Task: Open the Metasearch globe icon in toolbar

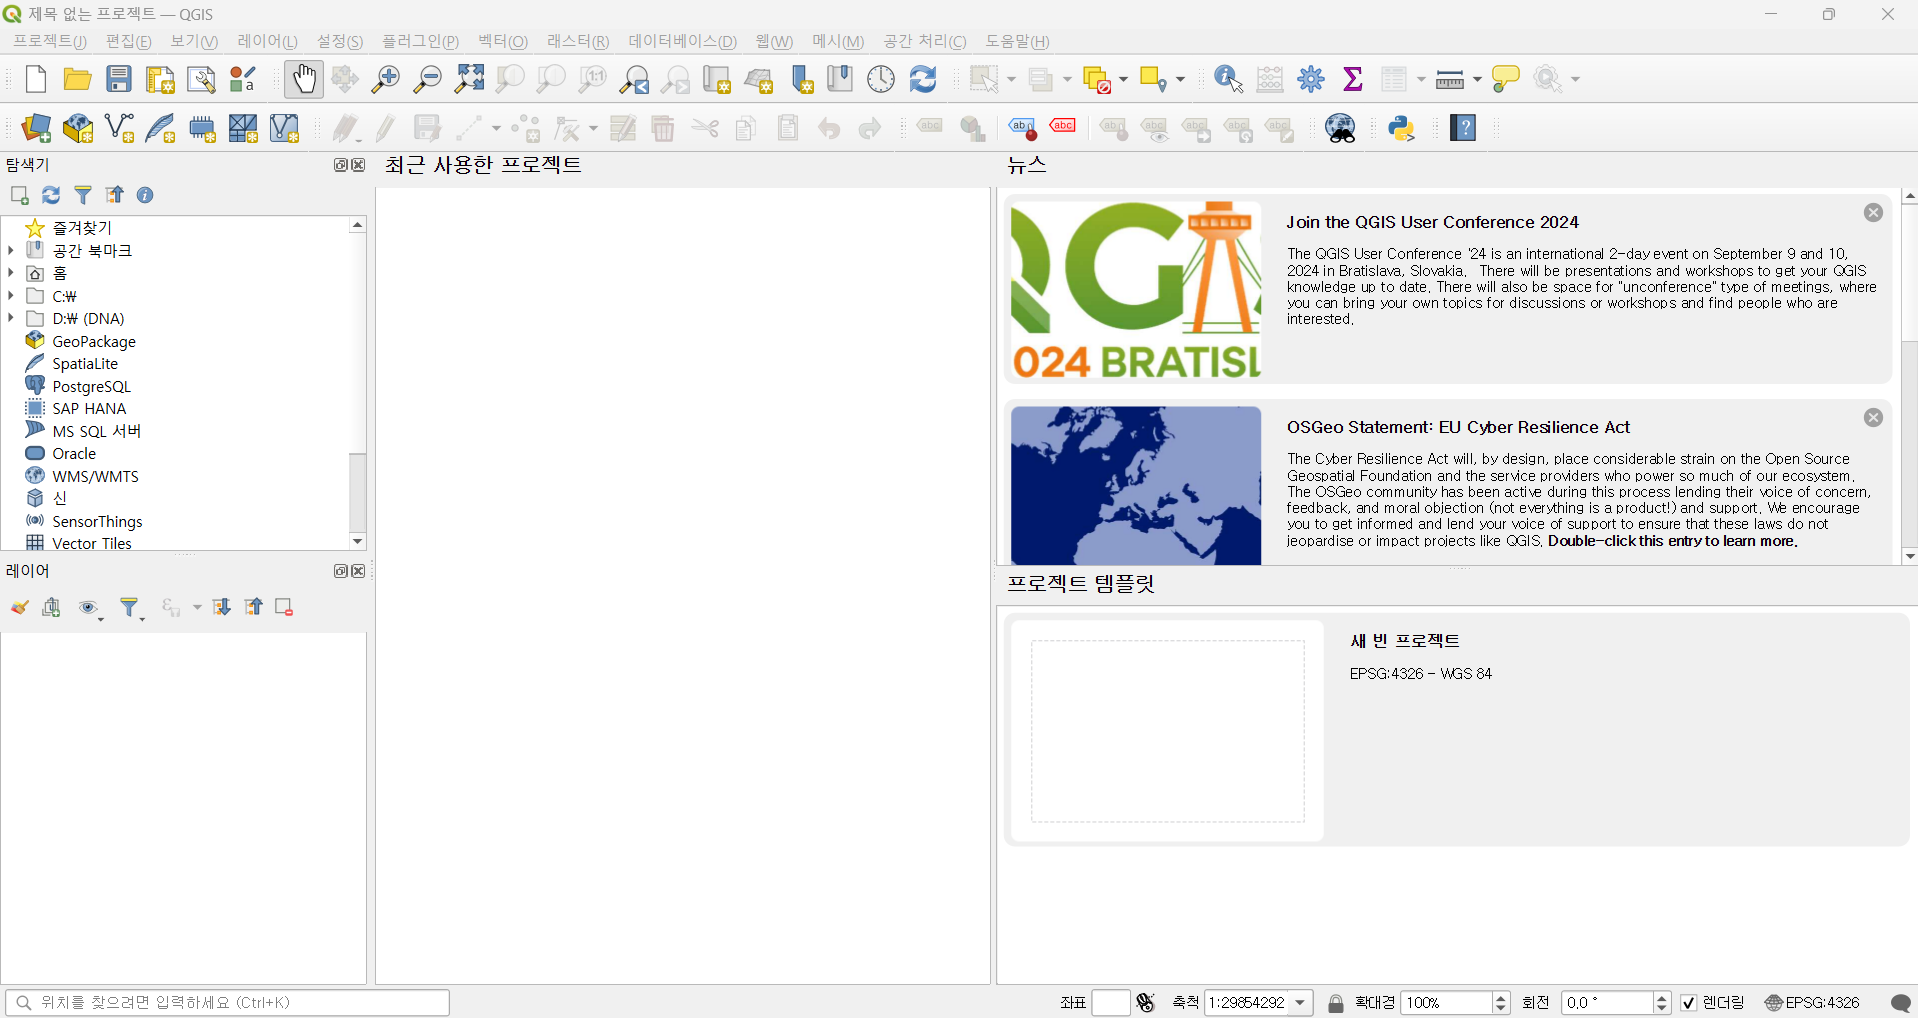Action: [x=1340, y=128]
